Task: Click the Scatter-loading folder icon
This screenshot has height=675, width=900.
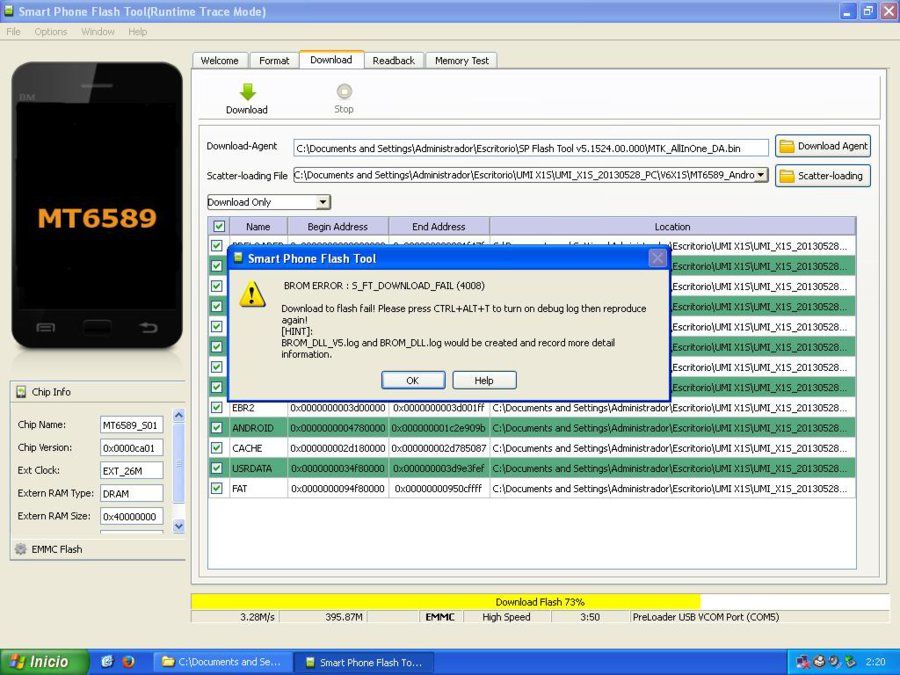Action: pos(787,176)
